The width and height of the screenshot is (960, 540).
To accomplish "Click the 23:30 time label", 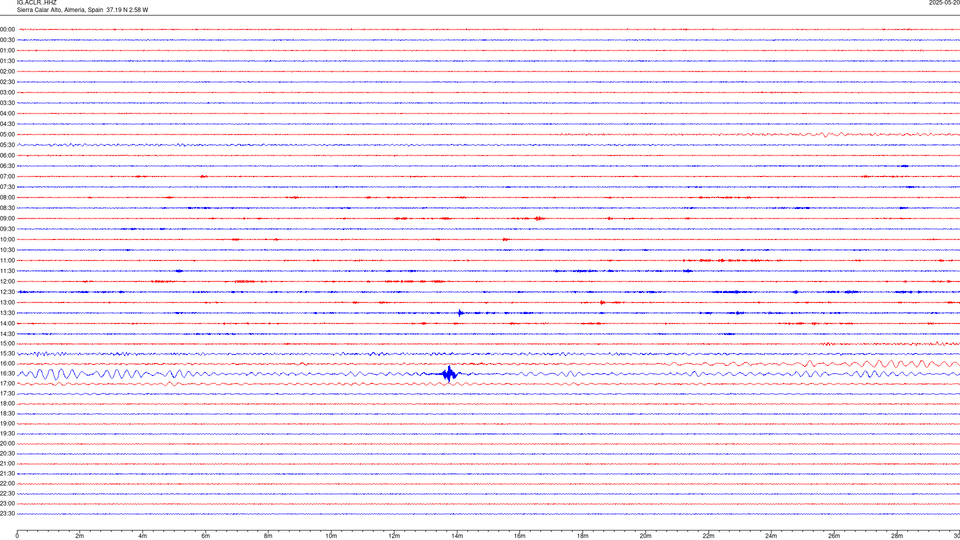I will coord(7,514).
